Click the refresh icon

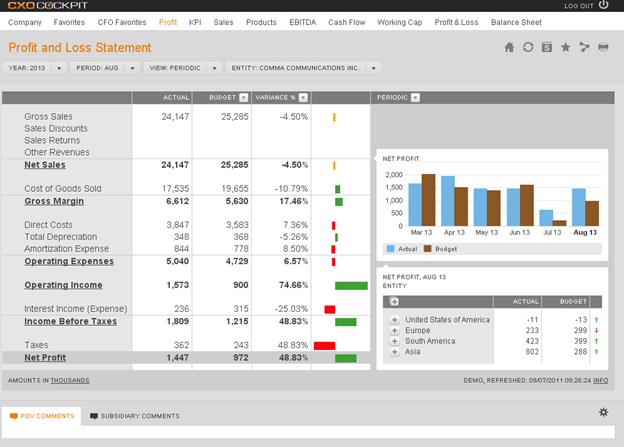point(528,47)
